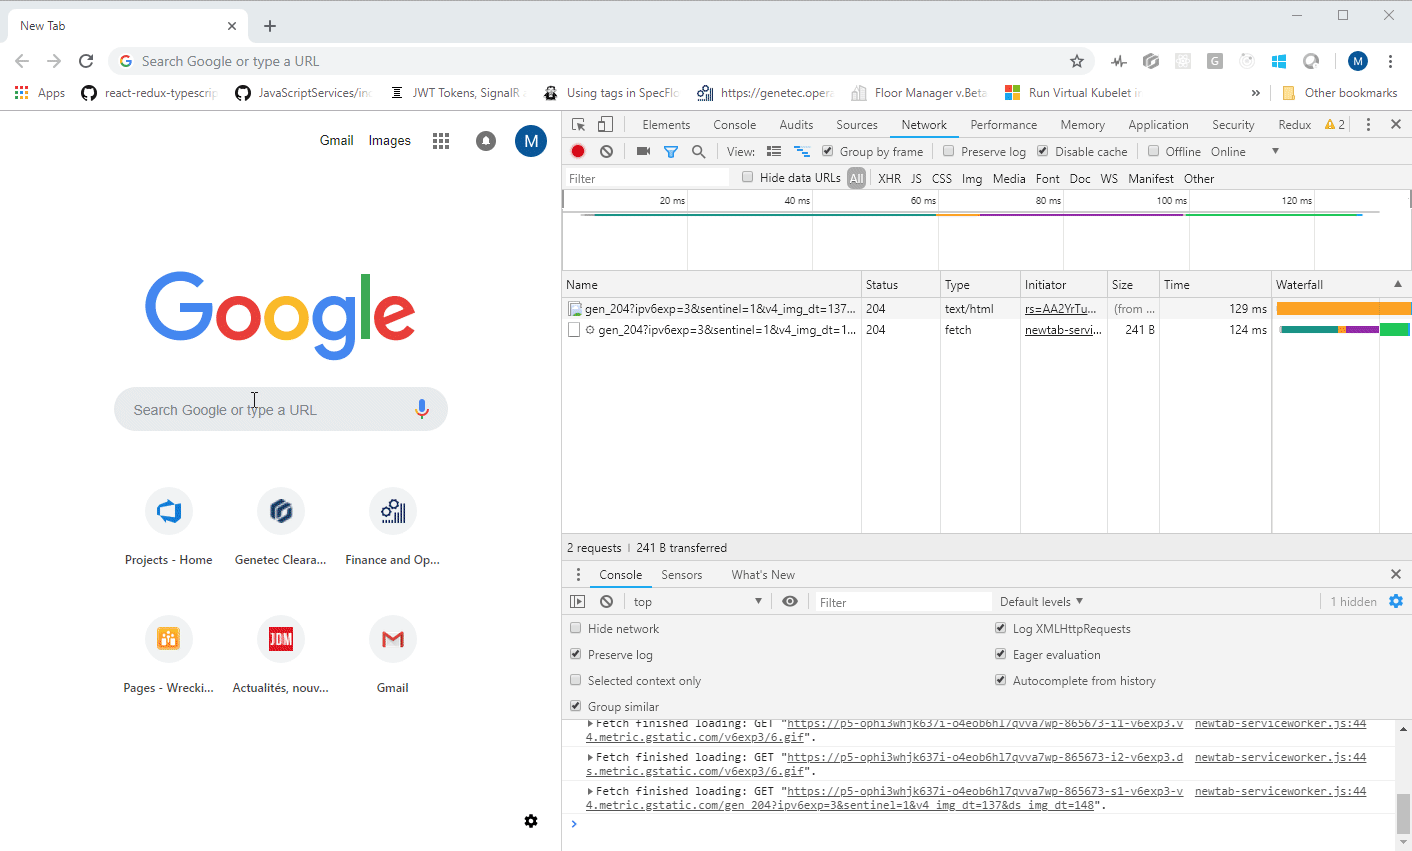
Task: Show more bookmarks chevron
Action: [1255, 93]
